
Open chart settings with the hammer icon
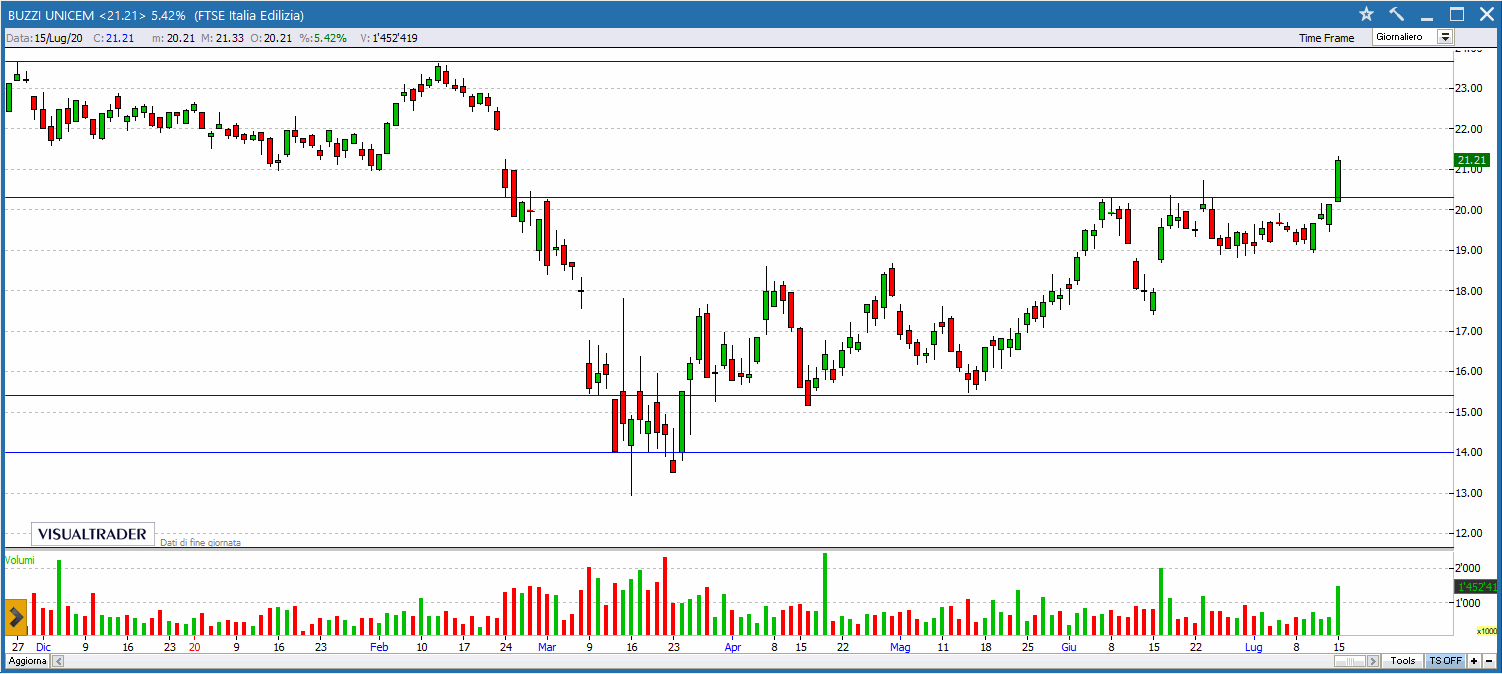pos(1397,14)
